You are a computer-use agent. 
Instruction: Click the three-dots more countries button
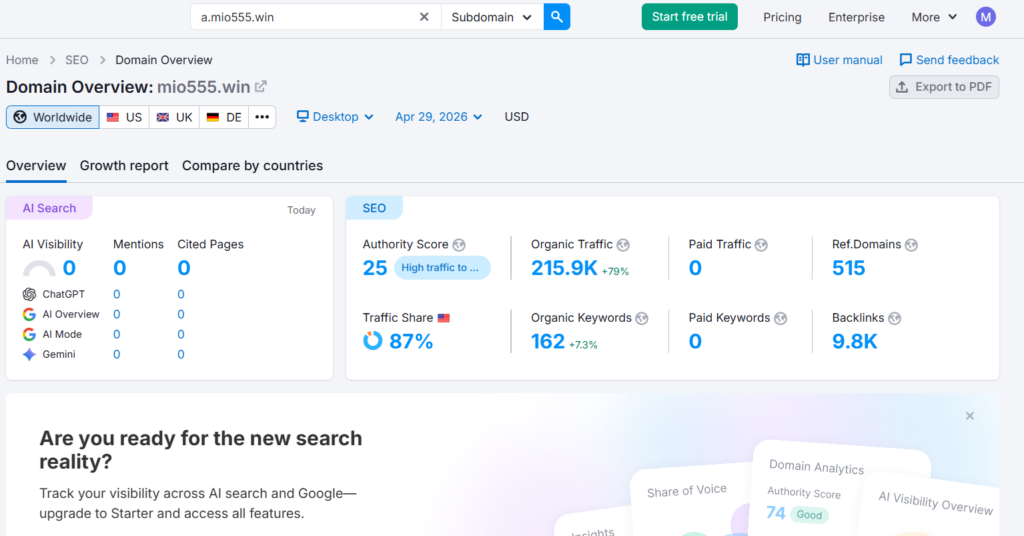[x=262, y=117]
